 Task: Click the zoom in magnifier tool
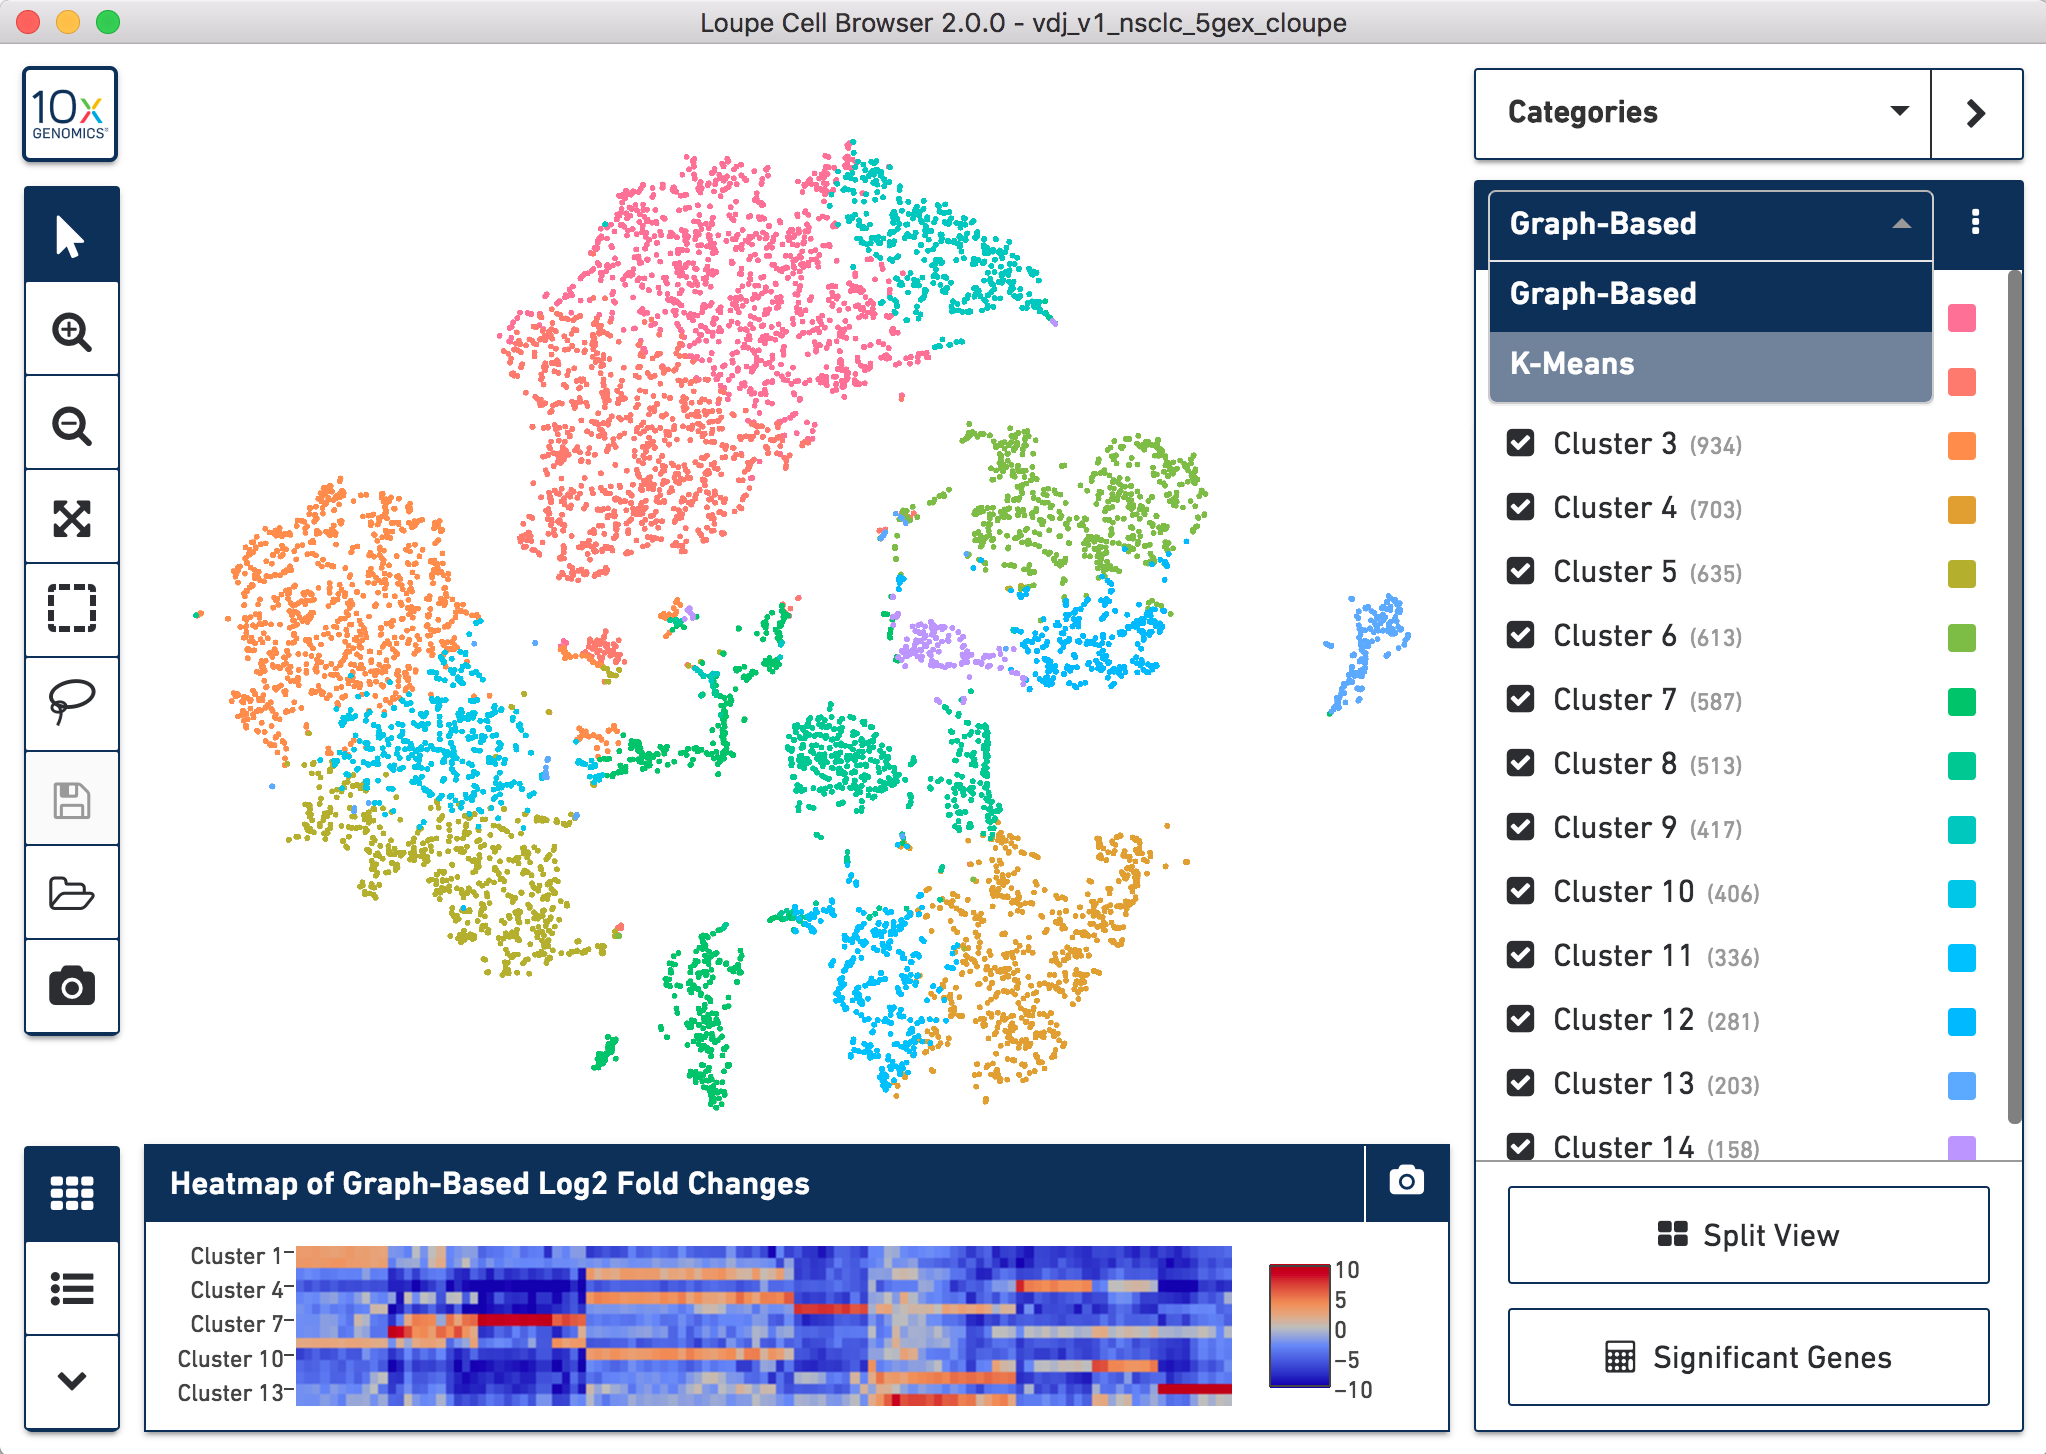(x=71, y=331)
